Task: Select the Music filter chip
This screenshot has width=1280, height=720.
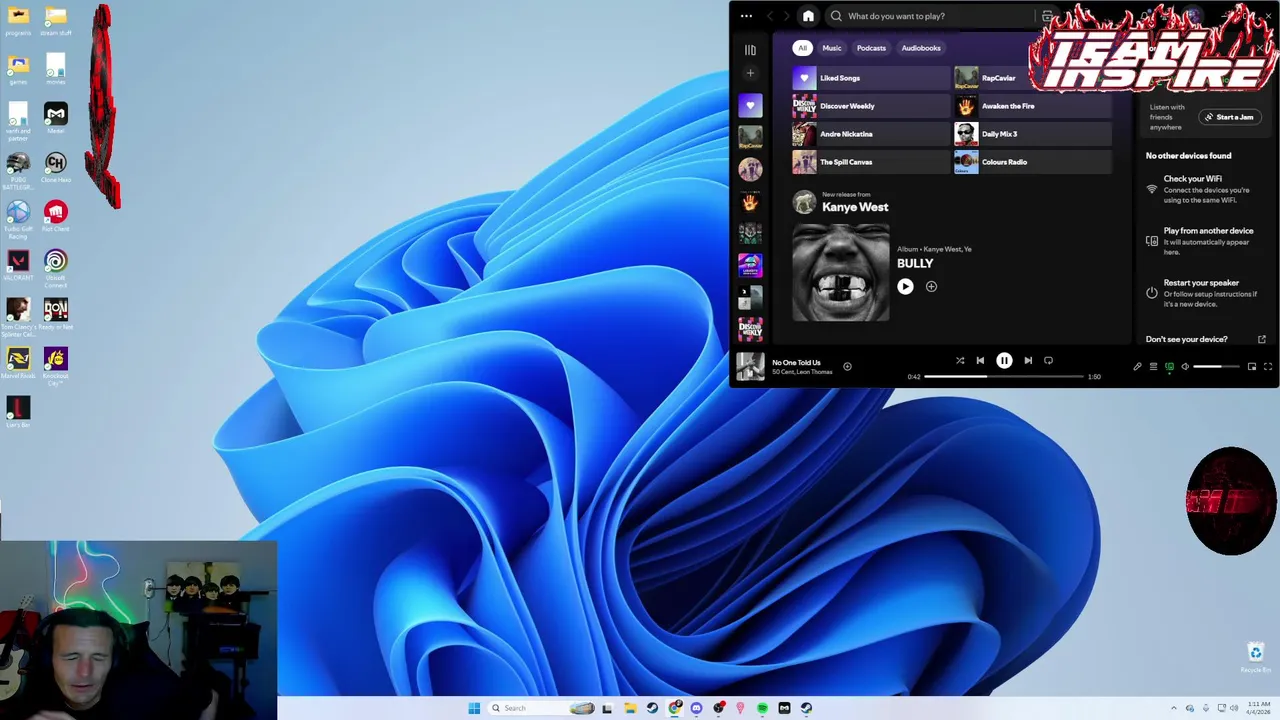Action: pyautogui.click(x=832, y=48)
